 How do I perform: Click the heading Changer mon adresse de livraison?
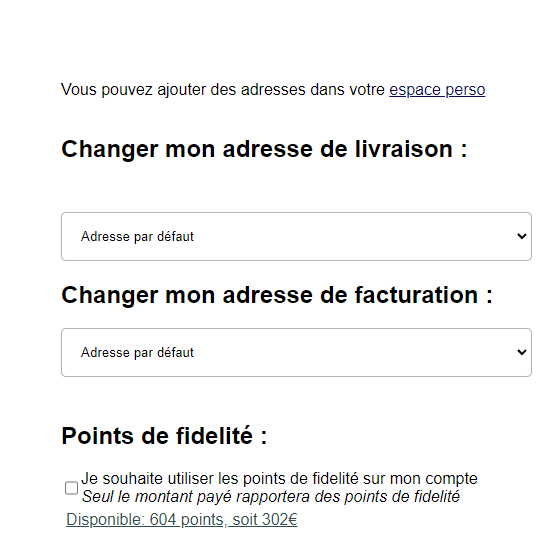[x=264, y=149]
